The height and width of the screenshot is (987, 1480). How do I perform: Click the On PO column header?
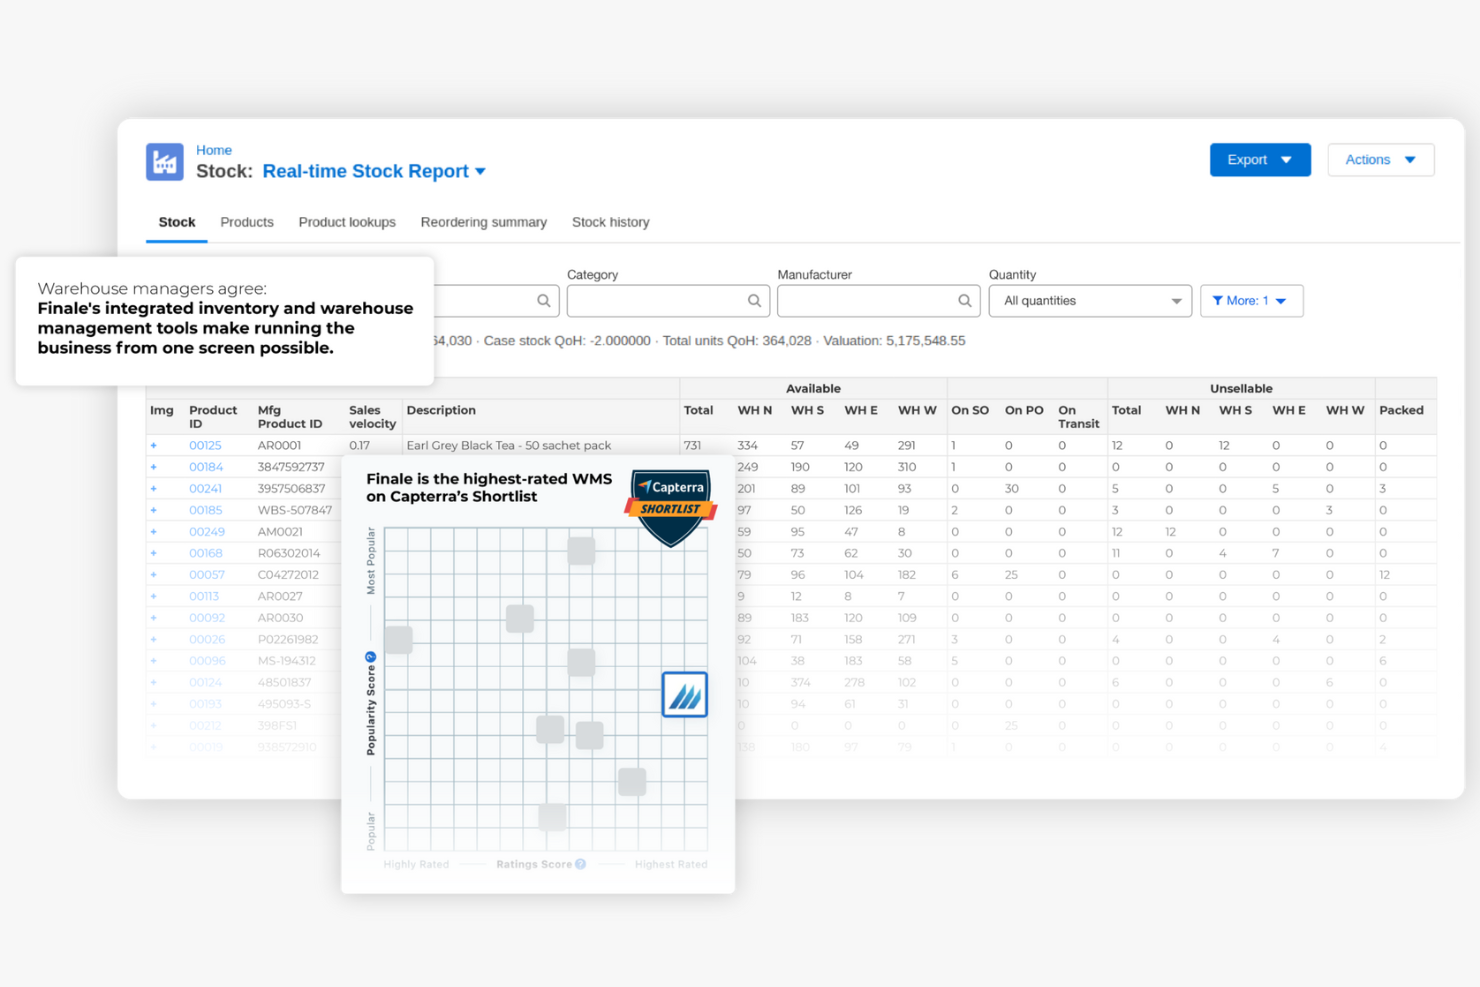pyautogui.click(x=1024, y=410)
